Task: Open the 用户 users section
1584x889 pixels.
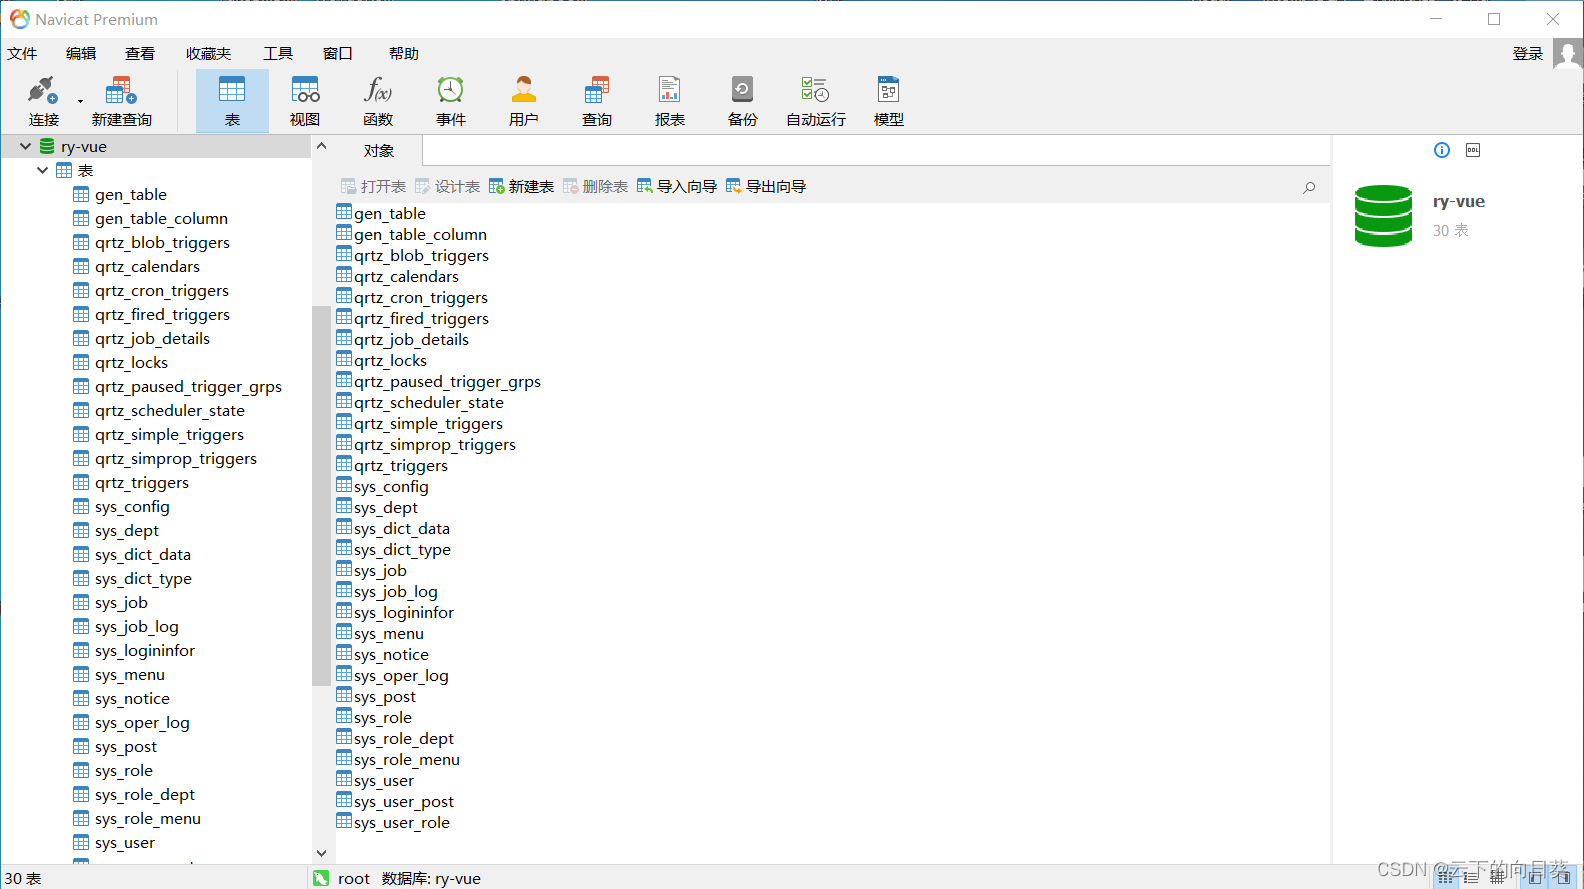Action: point(524,101)
